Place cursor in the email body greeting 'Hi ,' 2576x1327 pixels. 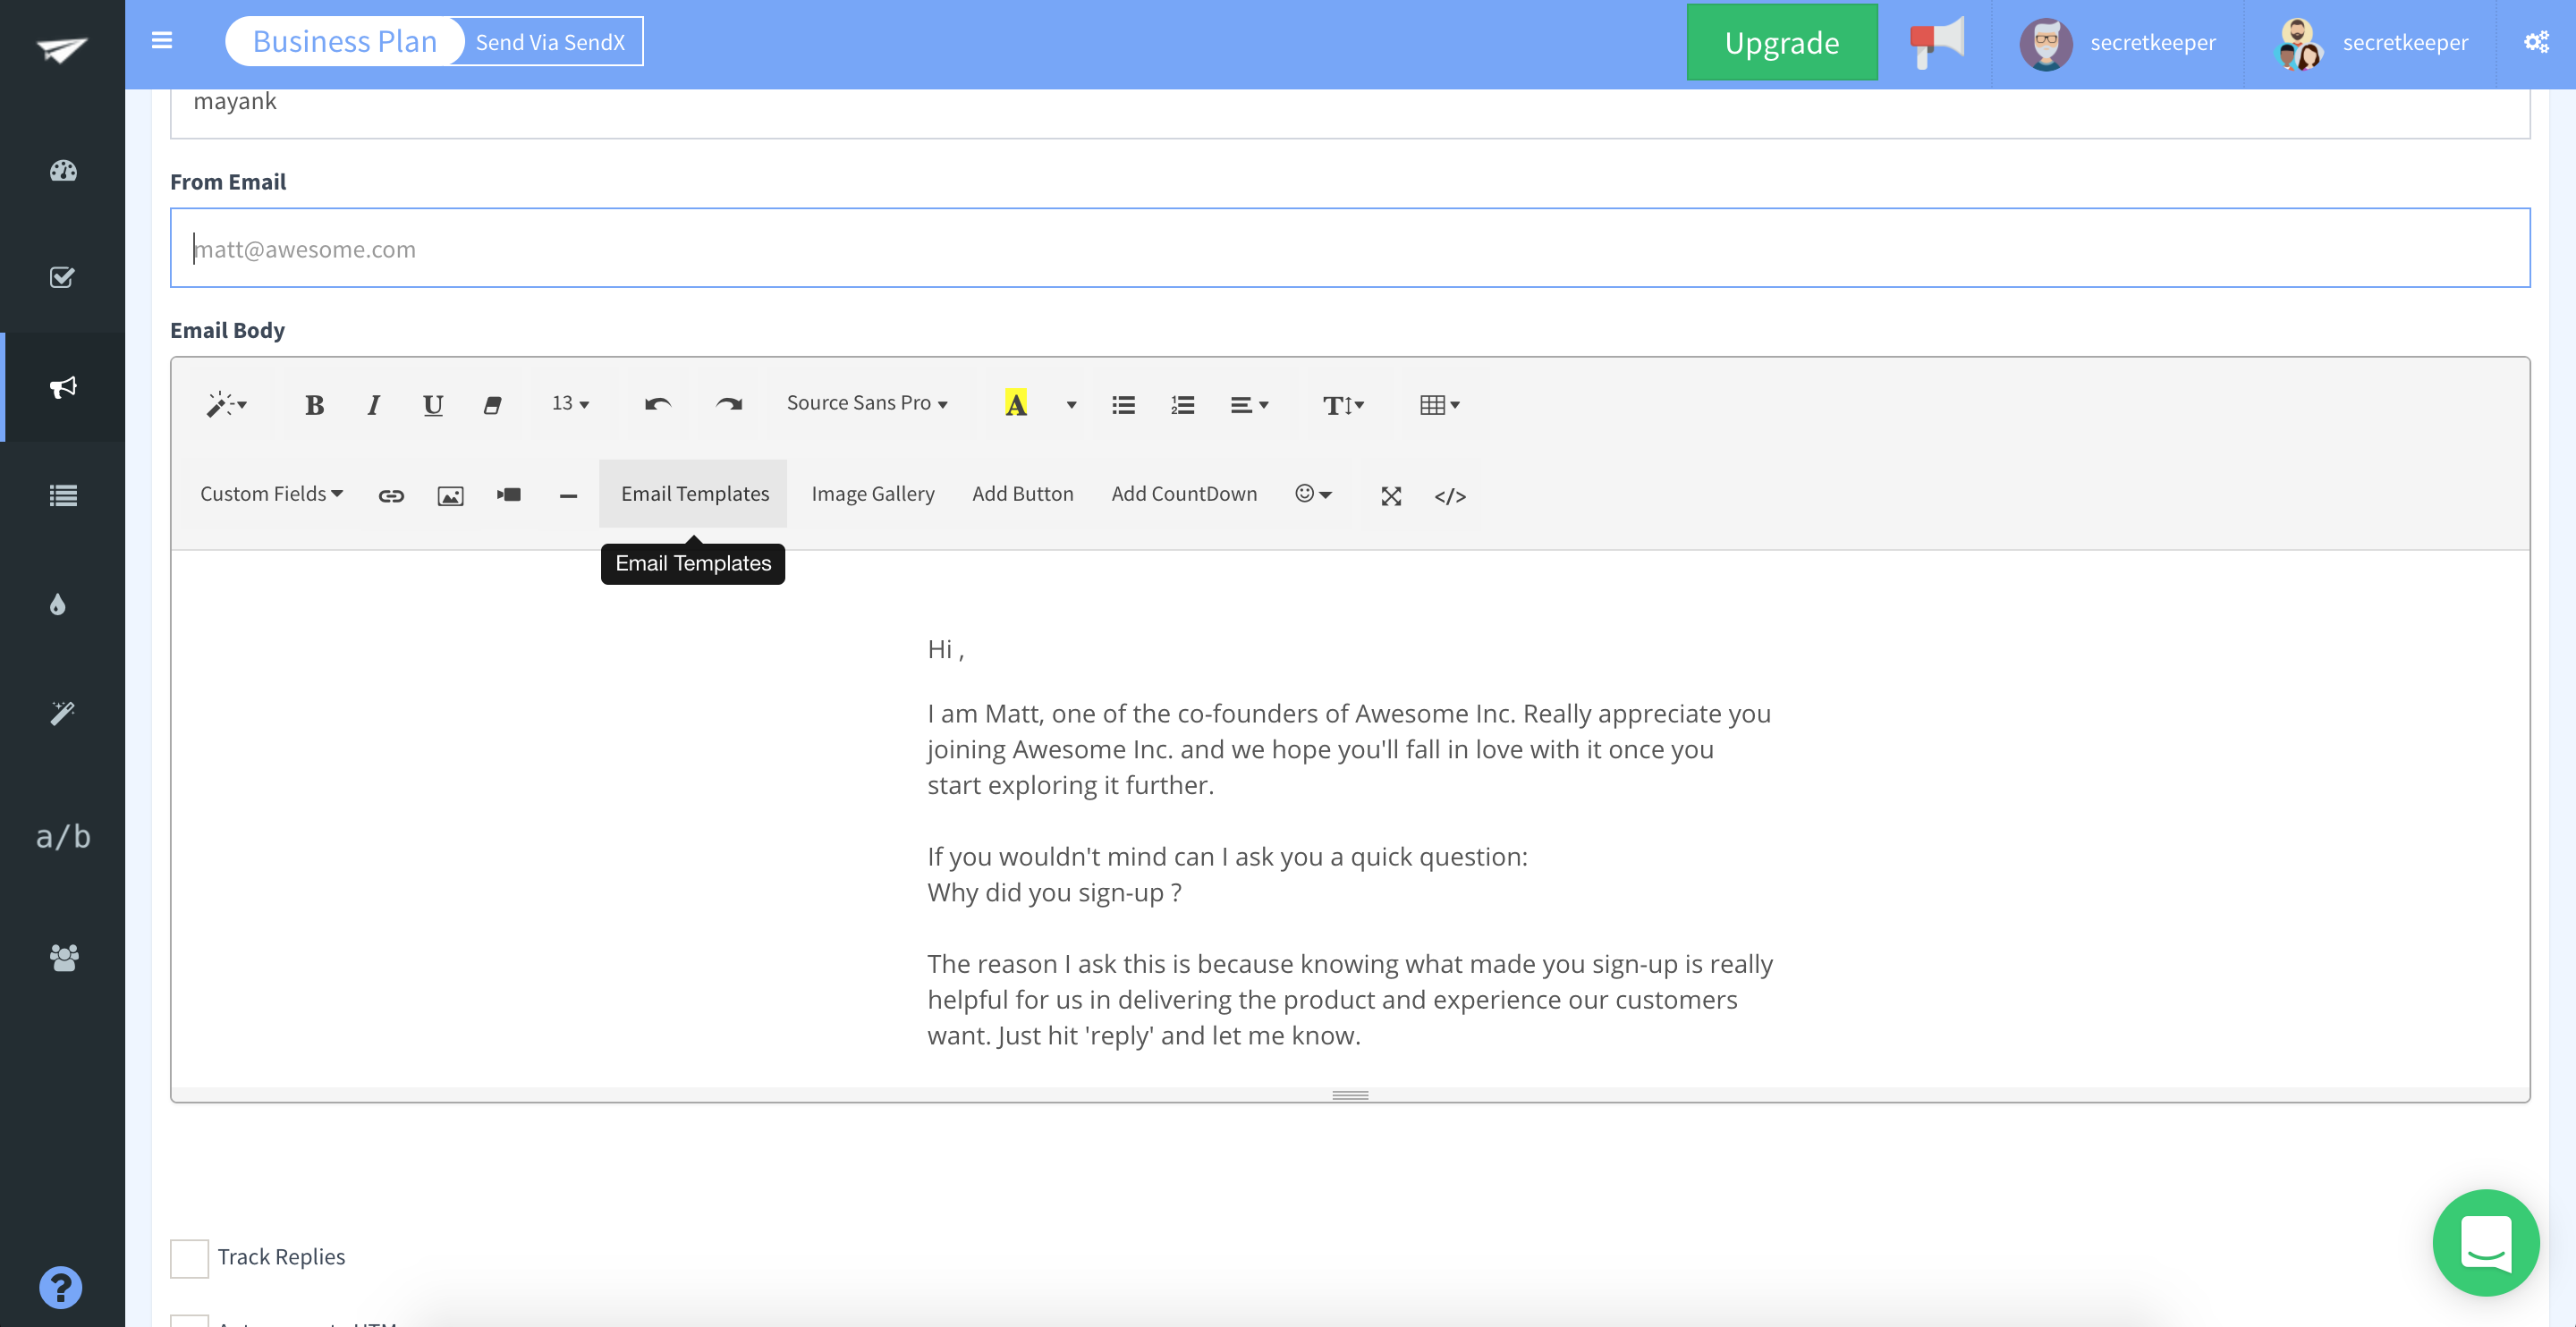point(945,650)
